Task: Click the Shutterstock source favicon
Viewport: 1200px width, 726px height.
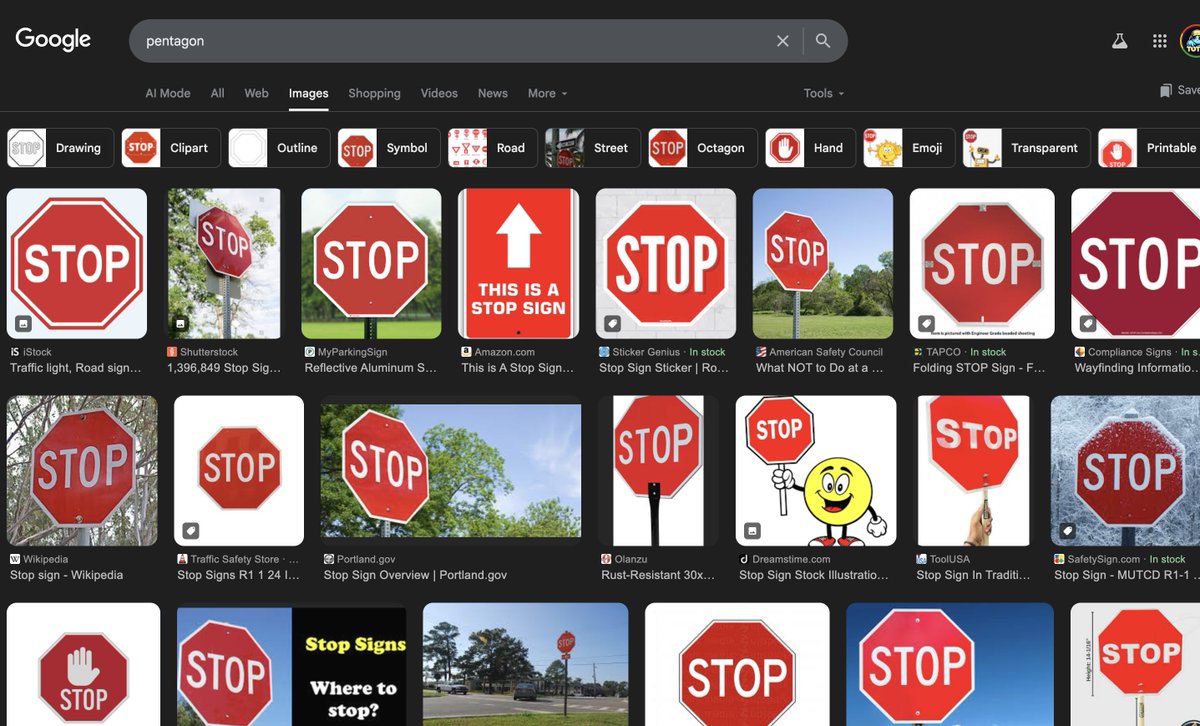Action: [x=172, y=352]
